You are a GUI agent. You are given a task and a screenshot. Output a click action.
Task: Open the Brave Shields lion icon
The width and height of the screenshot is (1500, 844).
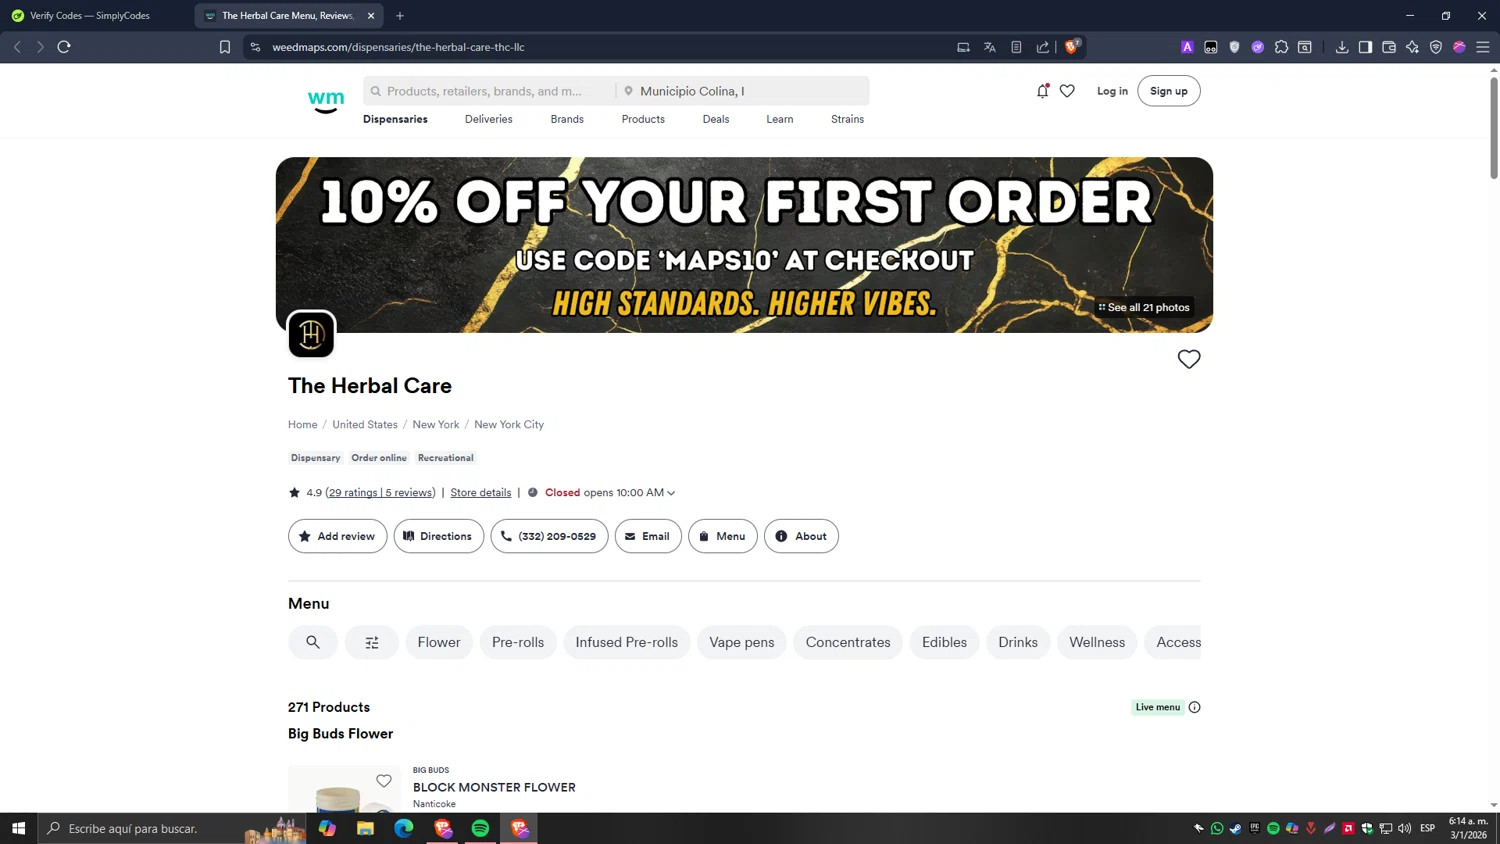[1072, 47]
